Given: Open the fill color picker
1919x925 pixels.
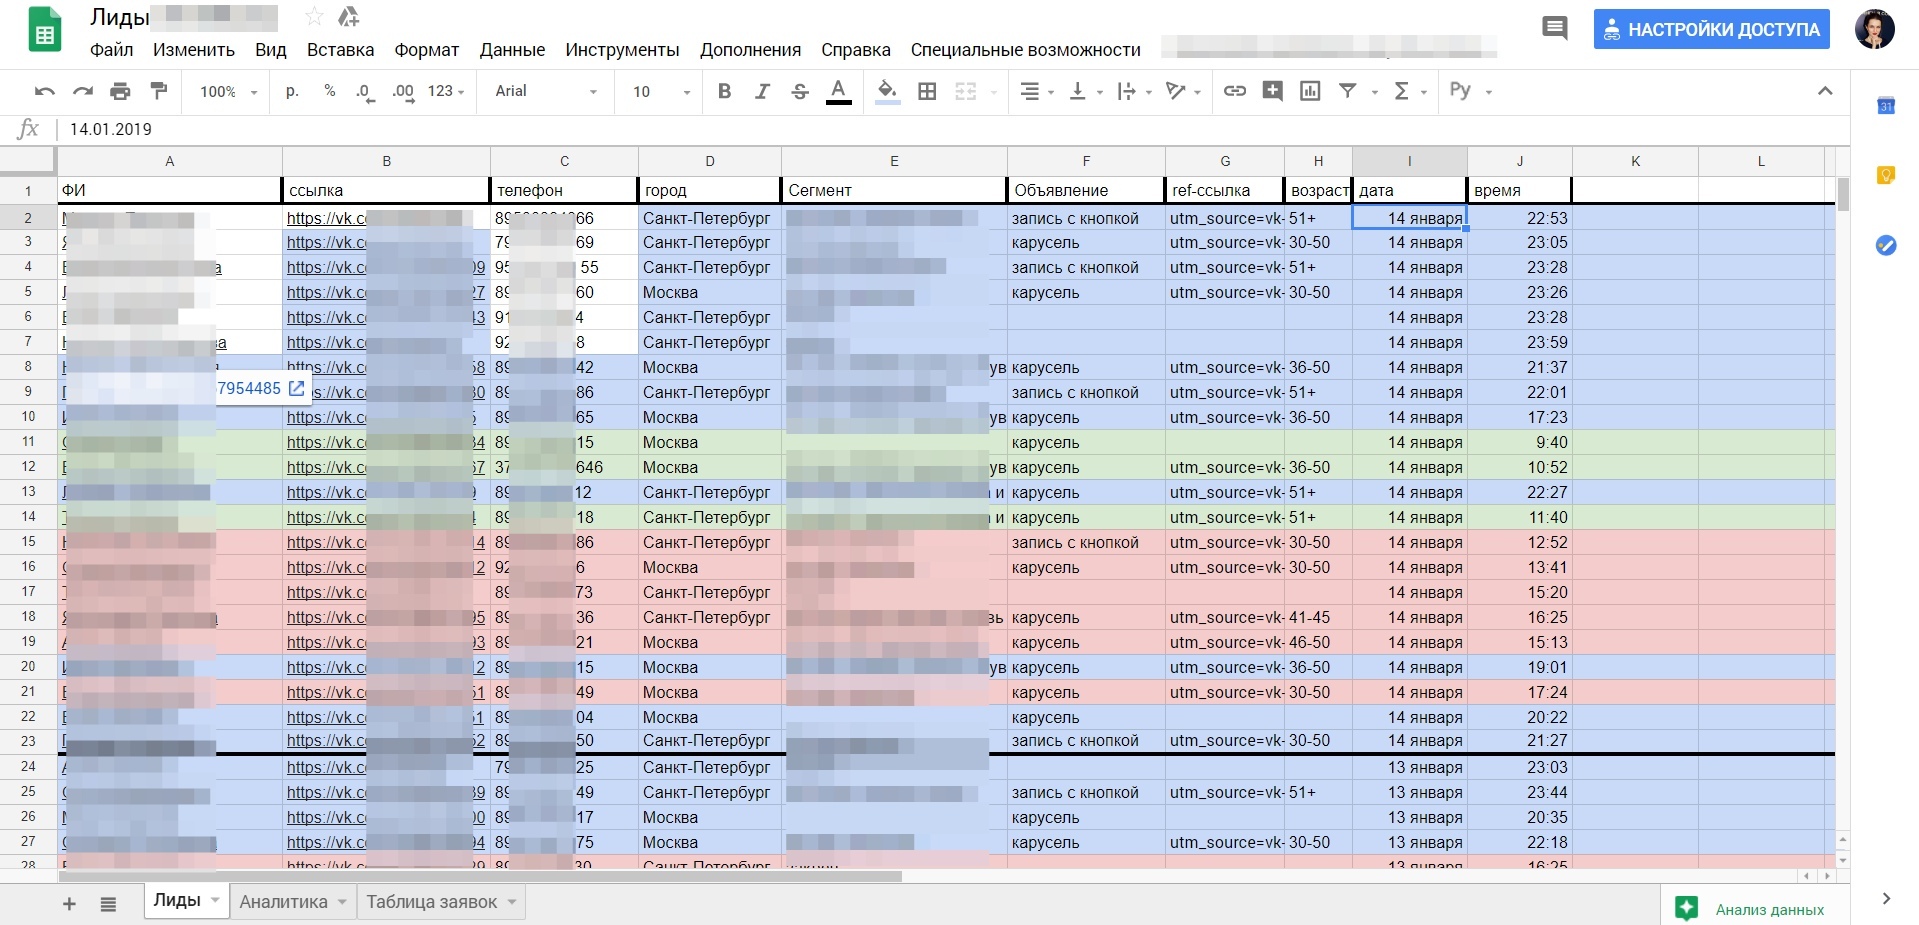Looking at the screenshot, I should coord(887,91).
